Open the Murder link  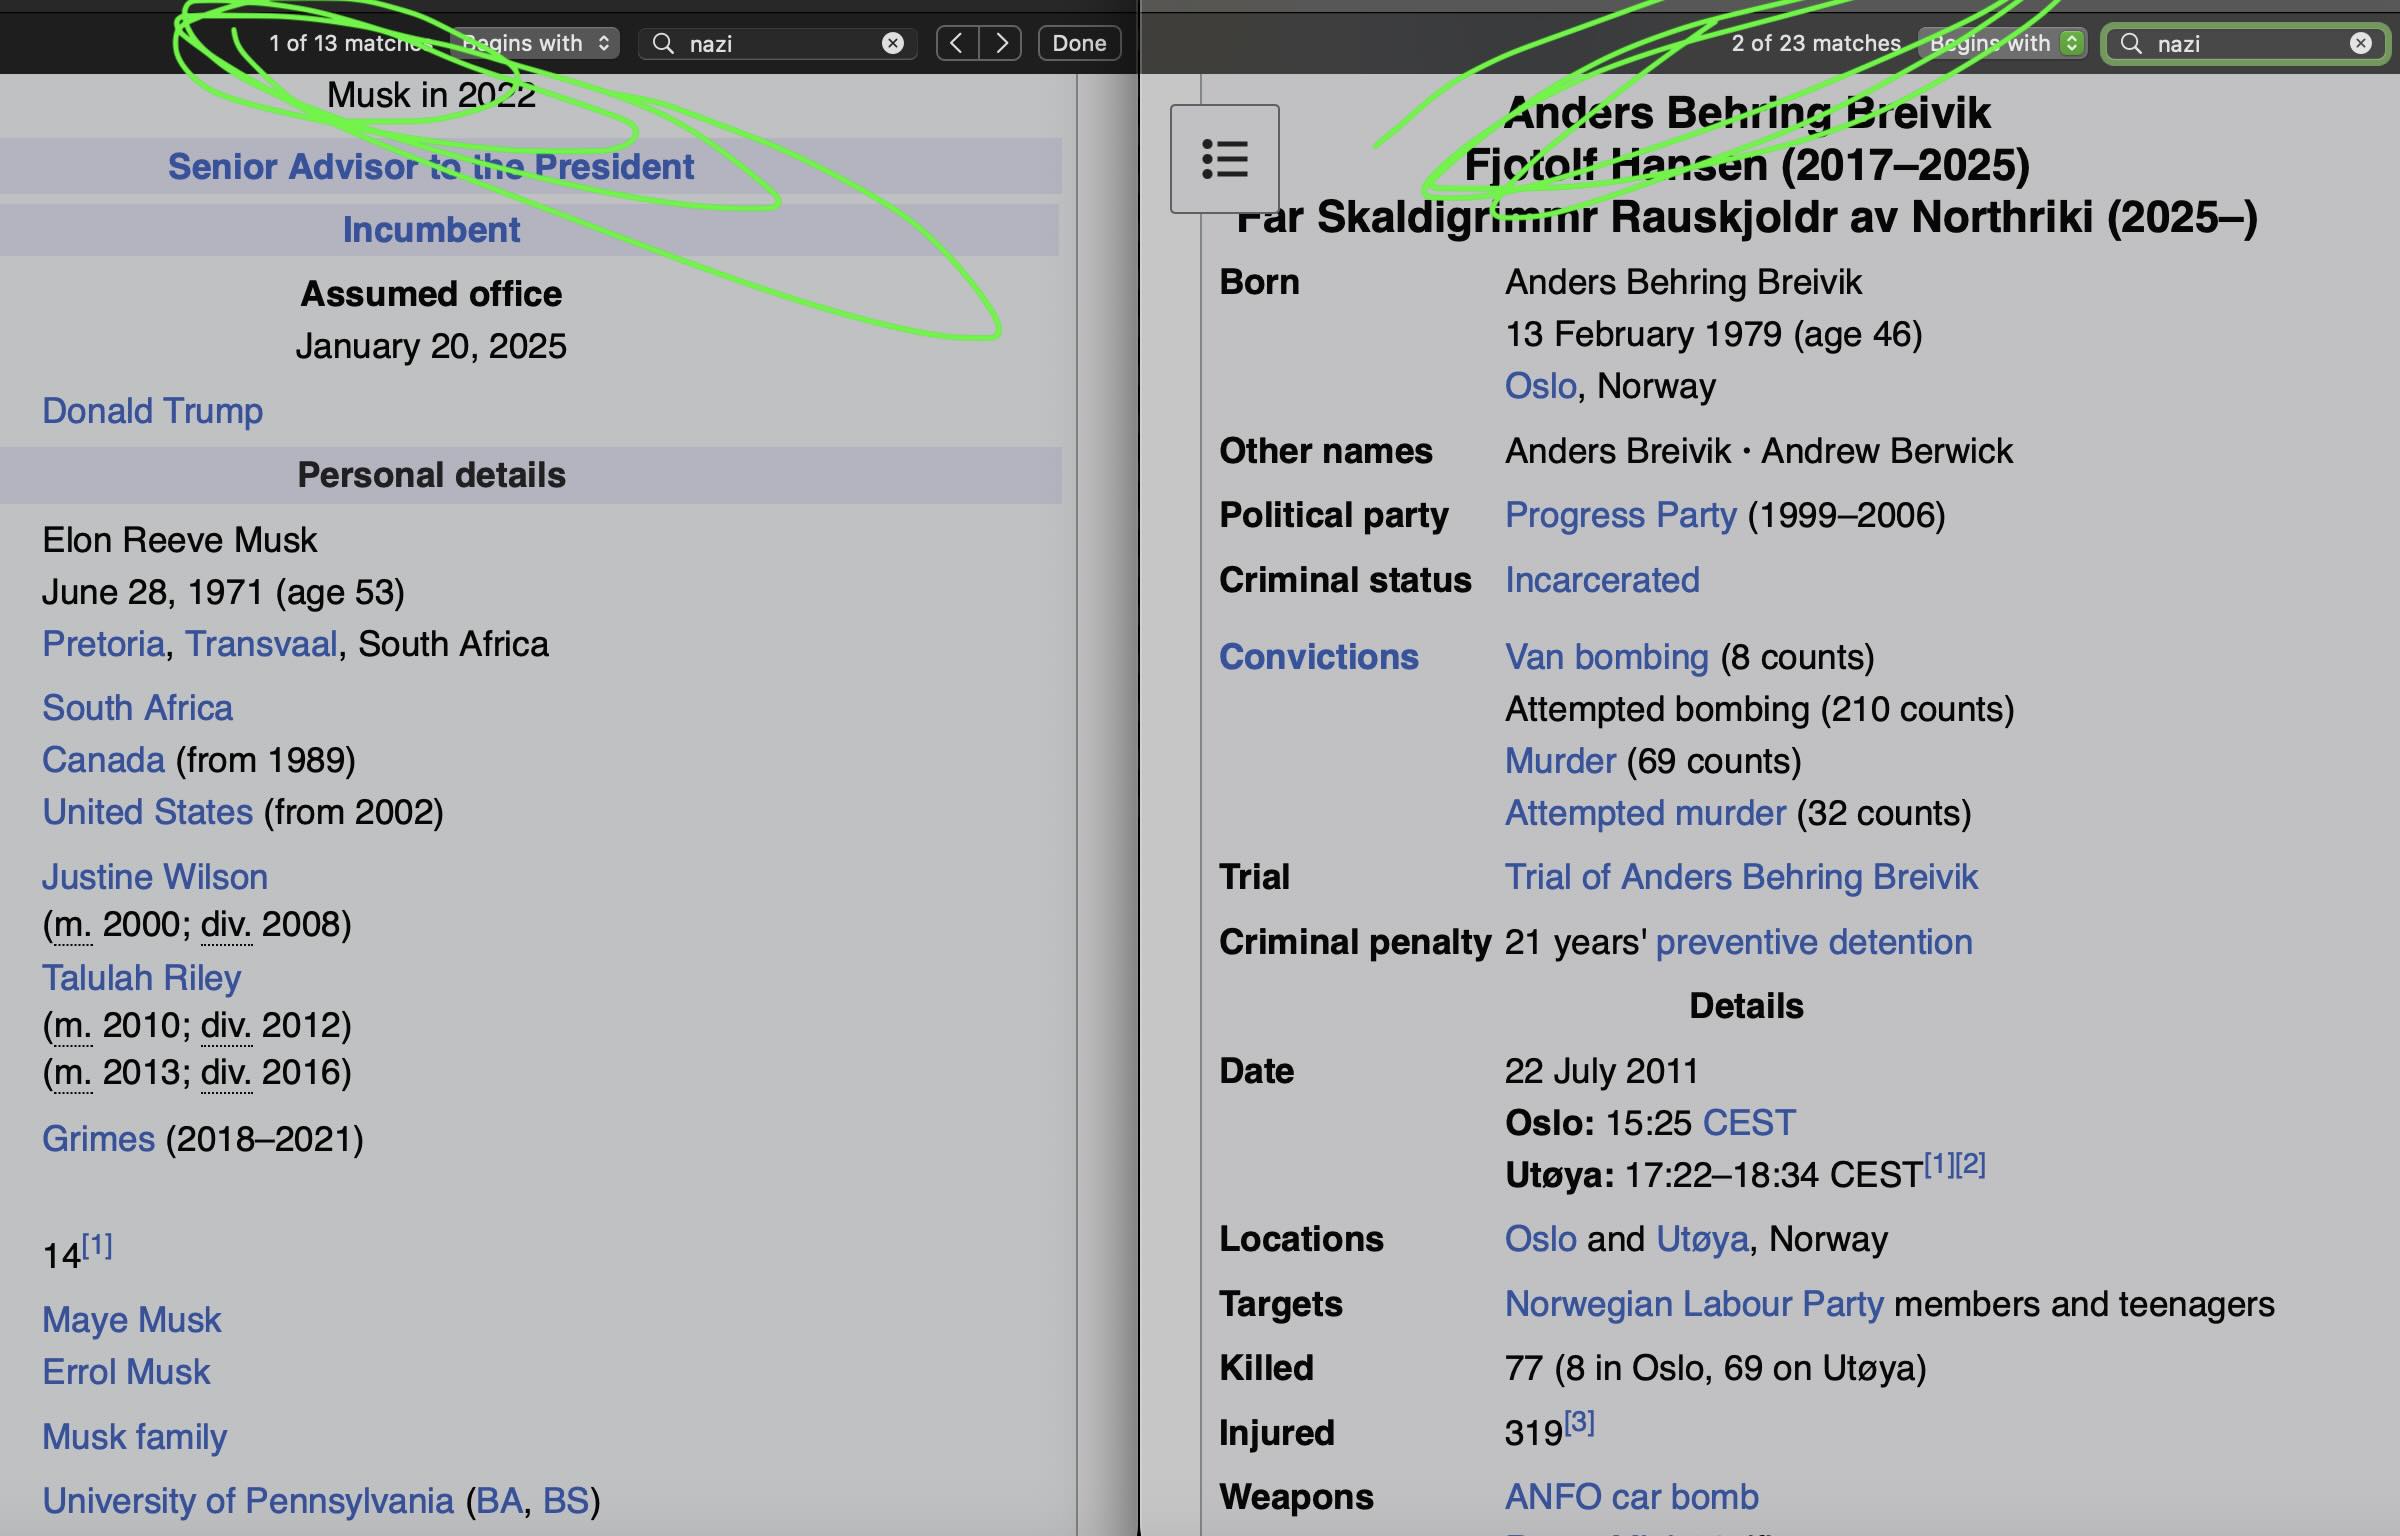click(1560, 761)
